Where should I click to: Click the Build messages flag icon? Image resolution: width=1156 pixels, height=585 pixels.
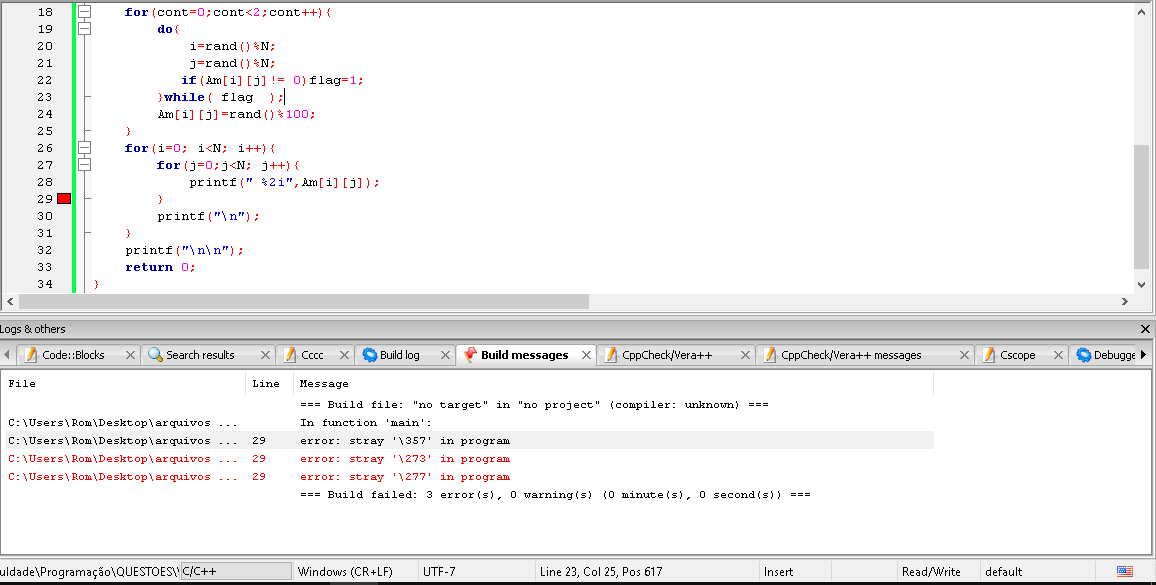pos(470,355)
